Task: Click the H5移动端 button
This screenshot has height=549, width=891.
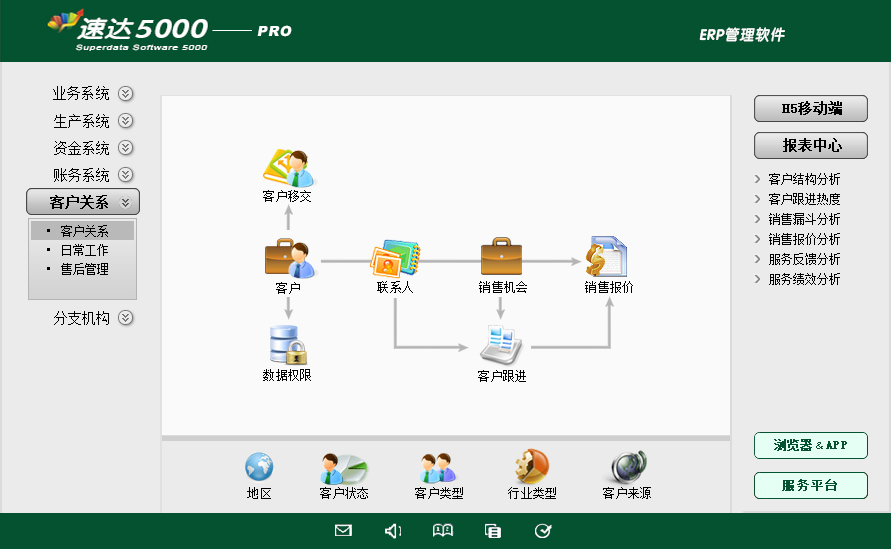Action: (811, 109)
